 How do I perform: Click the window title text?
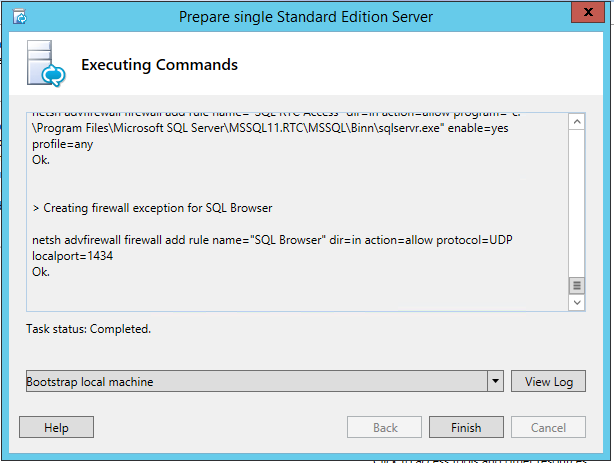coord(306,17)
